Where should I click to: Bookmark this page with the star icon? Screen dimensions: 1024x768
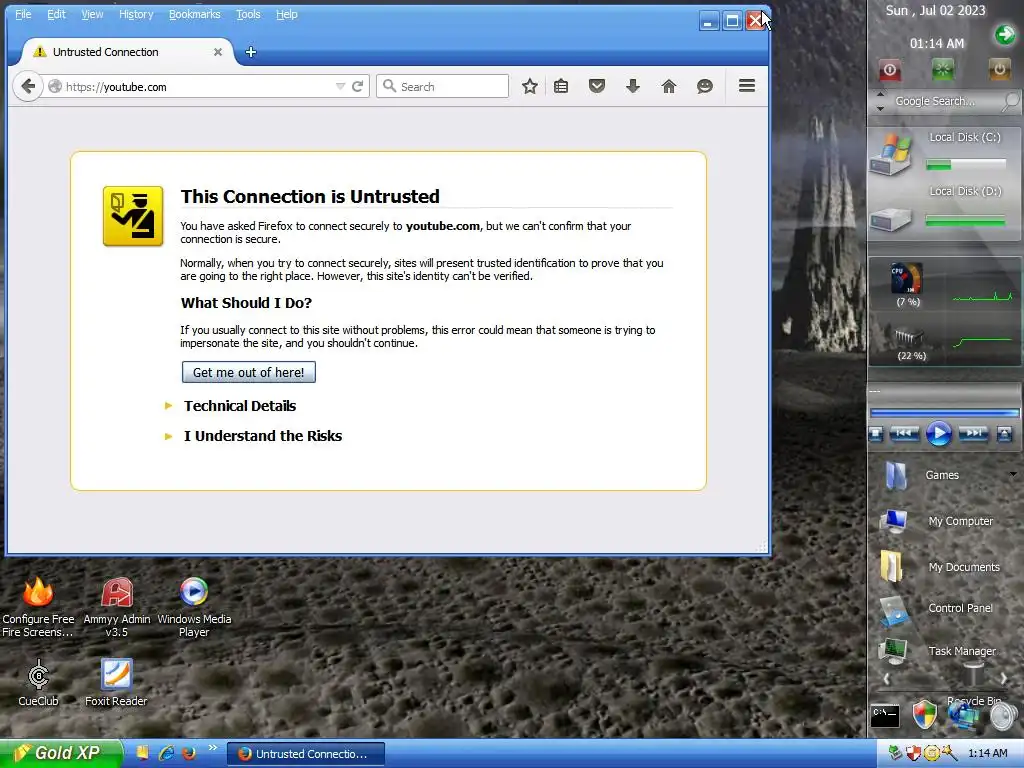[530, 86]
